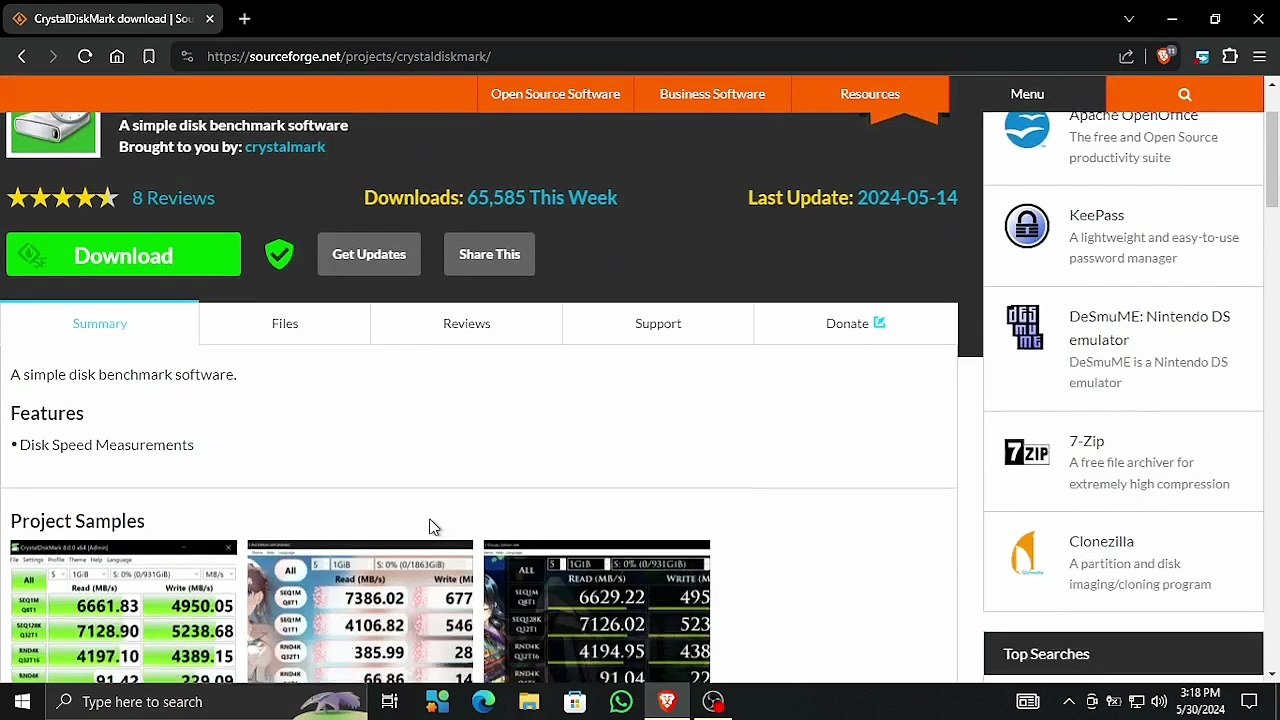Launch Microsoft Edge from taskbar
This screenshot has height=720, width=1280.
point(483,702)
